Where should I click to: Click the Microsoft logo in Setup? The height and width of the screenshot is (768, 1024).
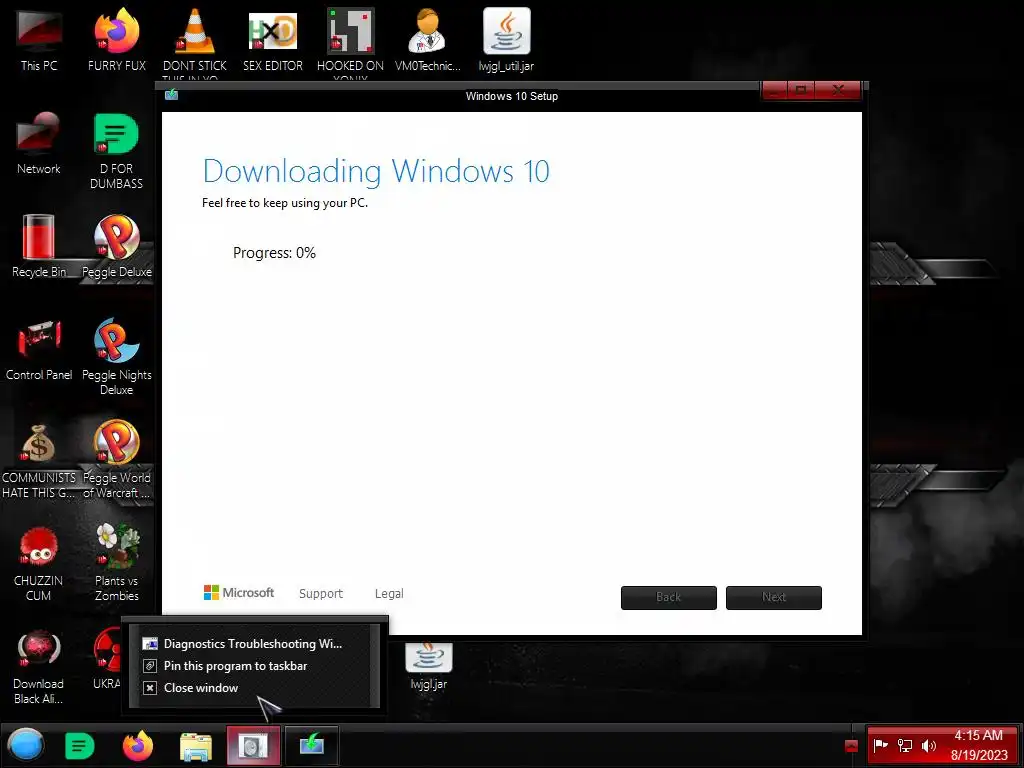[239, 592]
